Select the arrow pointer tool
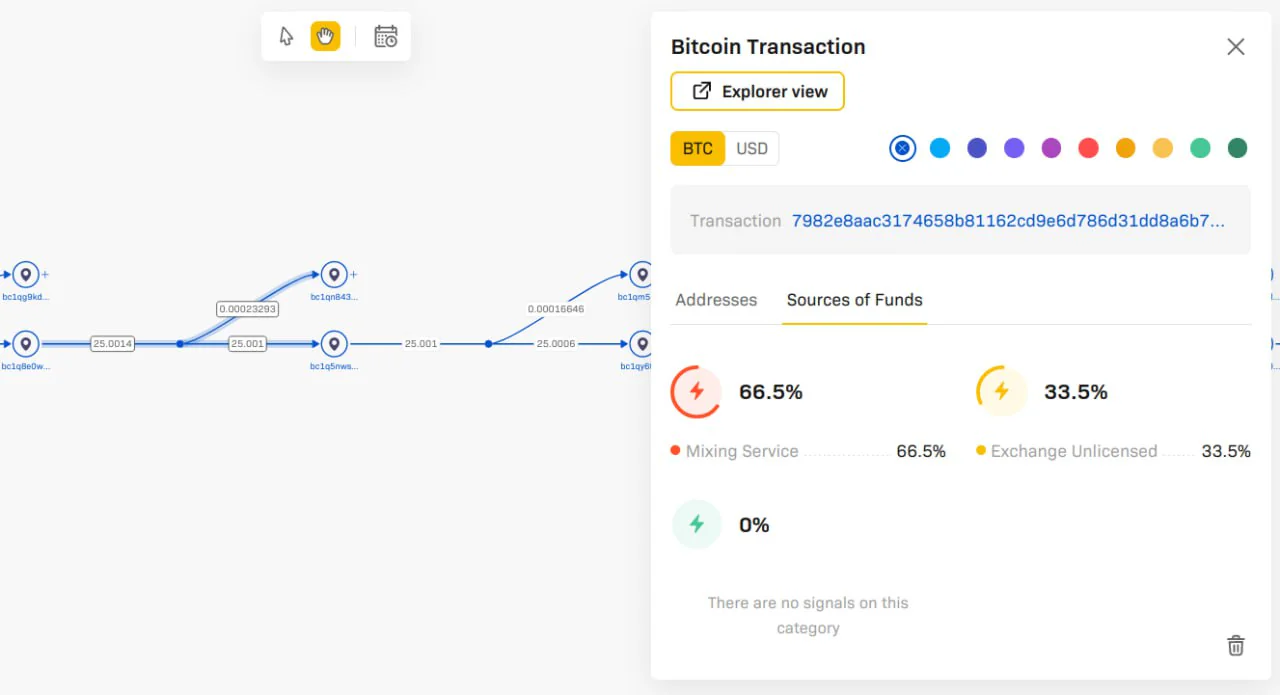Screen dimensions: 1280x695 tap(287, 37)
